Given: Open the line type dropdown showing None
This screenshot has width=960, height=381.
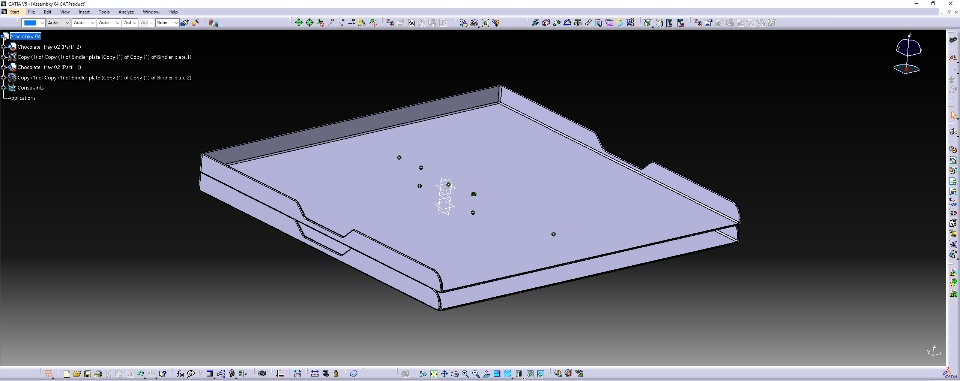Looking at the screenshot, I should pos(167,23).
